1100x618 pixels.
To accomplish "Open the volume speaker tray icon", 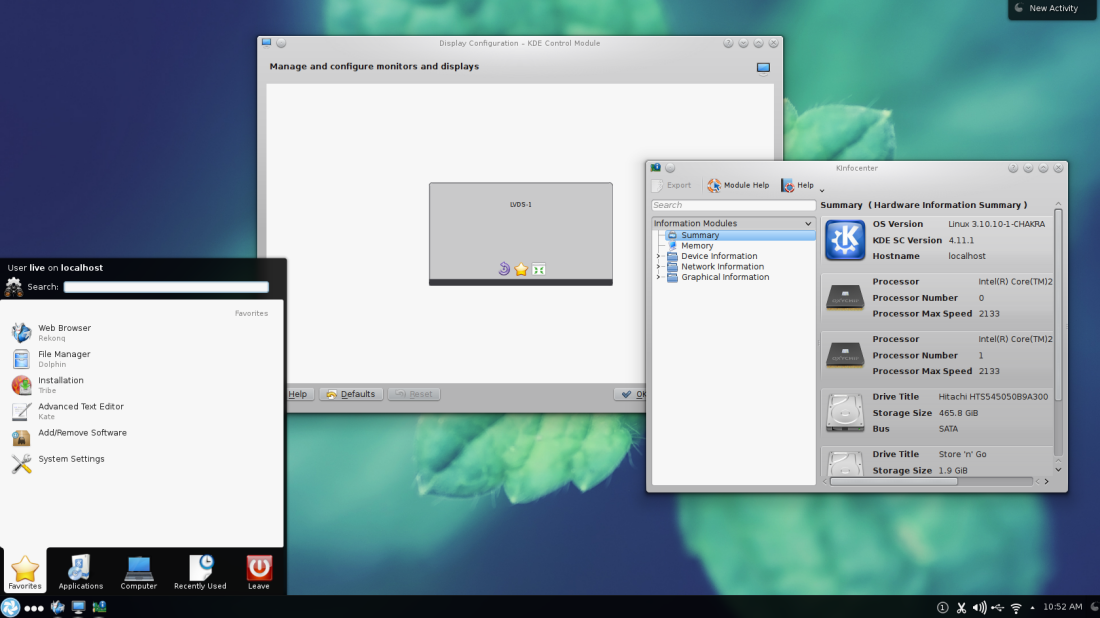I will pos(979,607).
